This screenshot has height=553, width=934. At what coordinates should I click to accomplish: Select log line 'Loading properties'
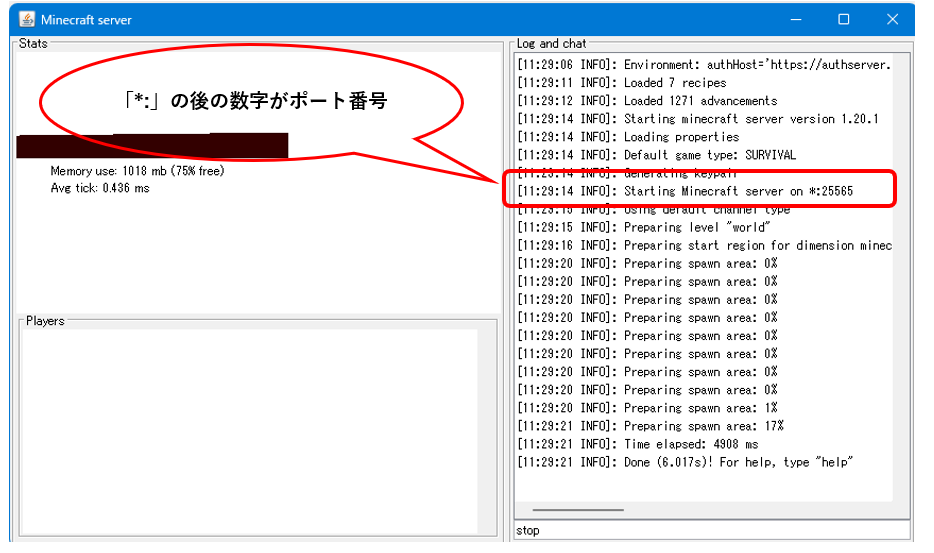[x=628, y=137]
